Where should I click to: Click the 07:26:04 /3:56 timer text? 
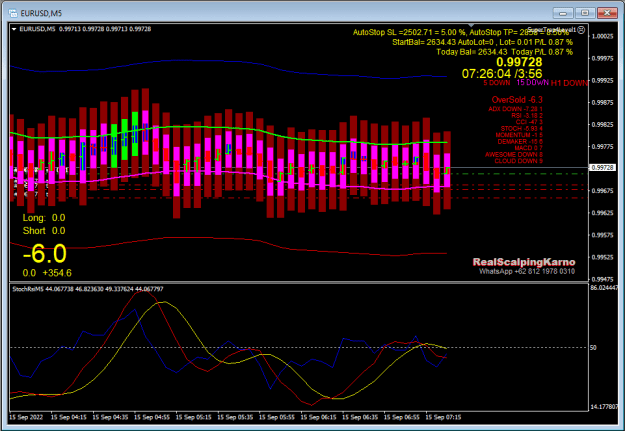coord(502,74)
